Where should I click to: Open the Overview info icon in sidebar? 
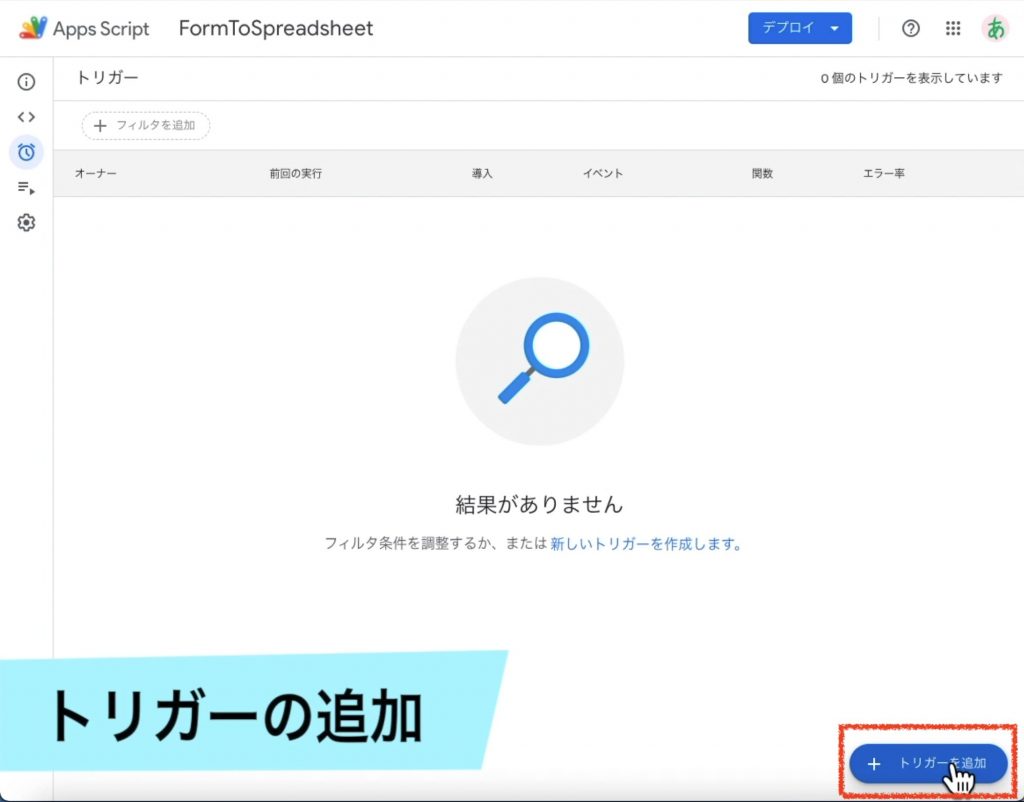26,82
